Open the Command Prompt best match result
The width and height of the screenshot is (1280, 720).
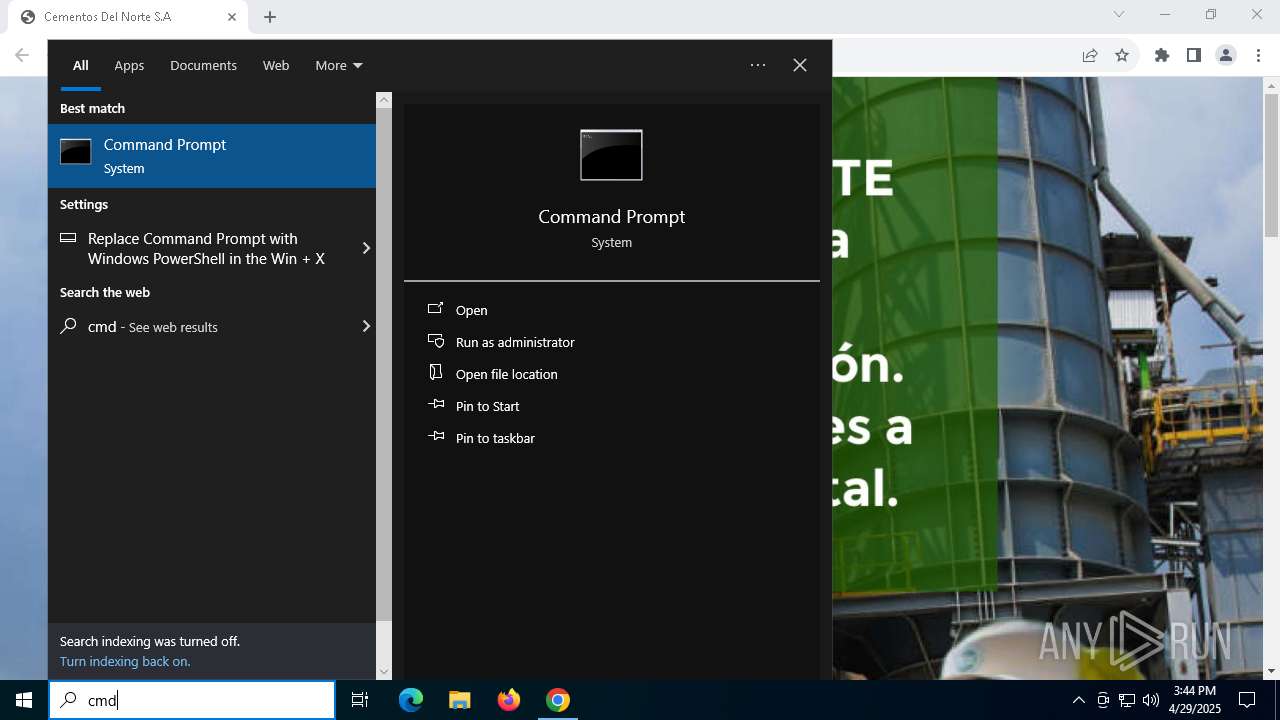(x=212, y=156)
